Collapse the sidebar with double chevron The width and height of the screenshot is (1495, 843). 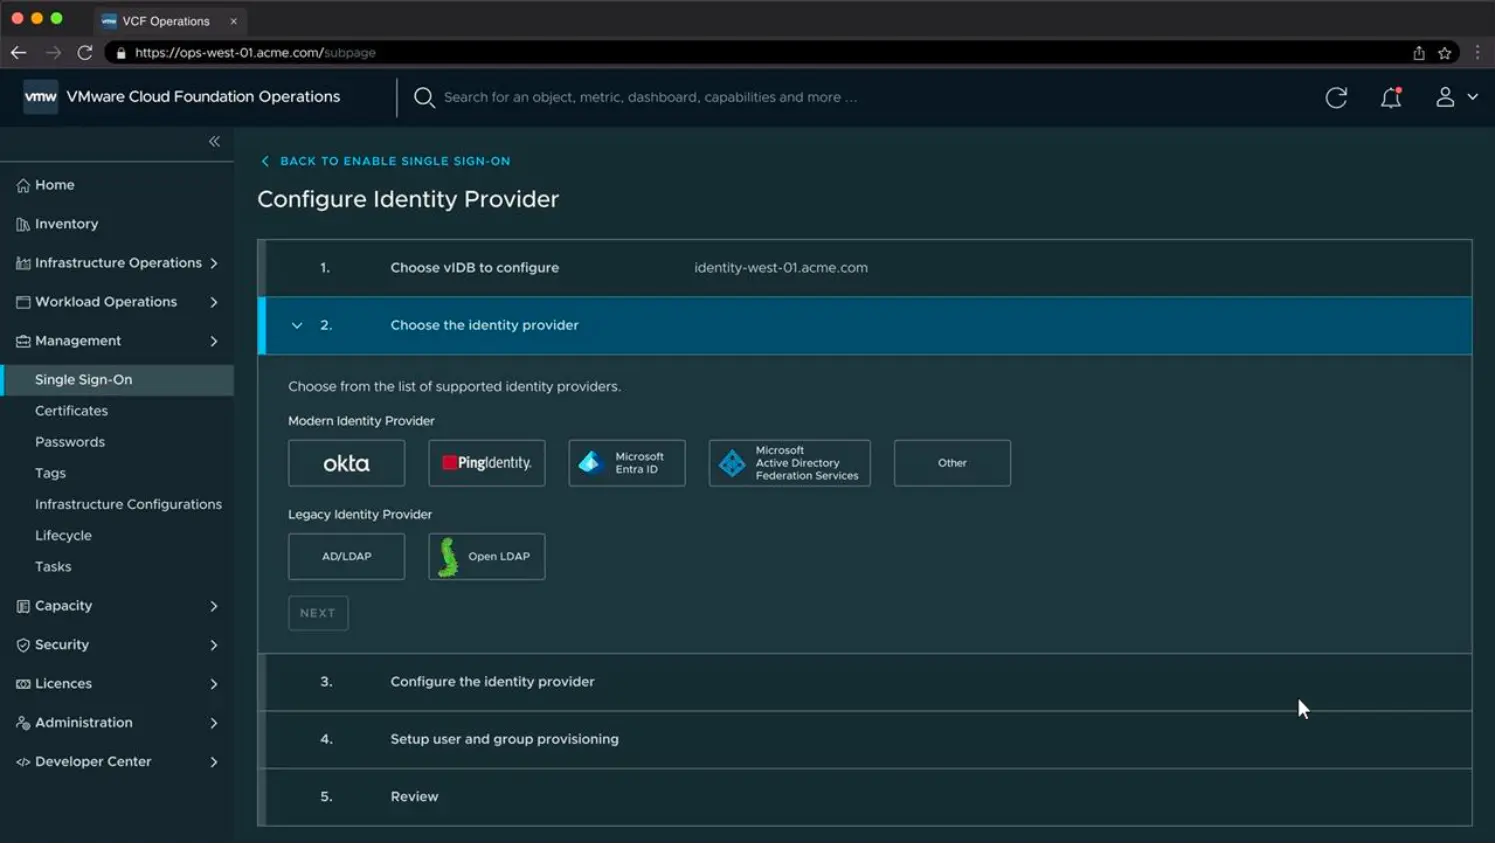(x=214, y=142)
